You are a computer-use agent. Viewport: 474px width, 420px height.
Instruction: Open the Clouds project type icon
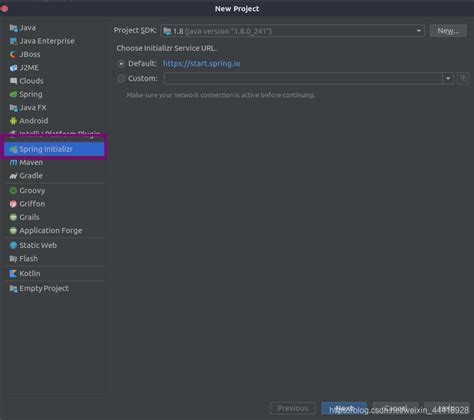tap(13, 81)
